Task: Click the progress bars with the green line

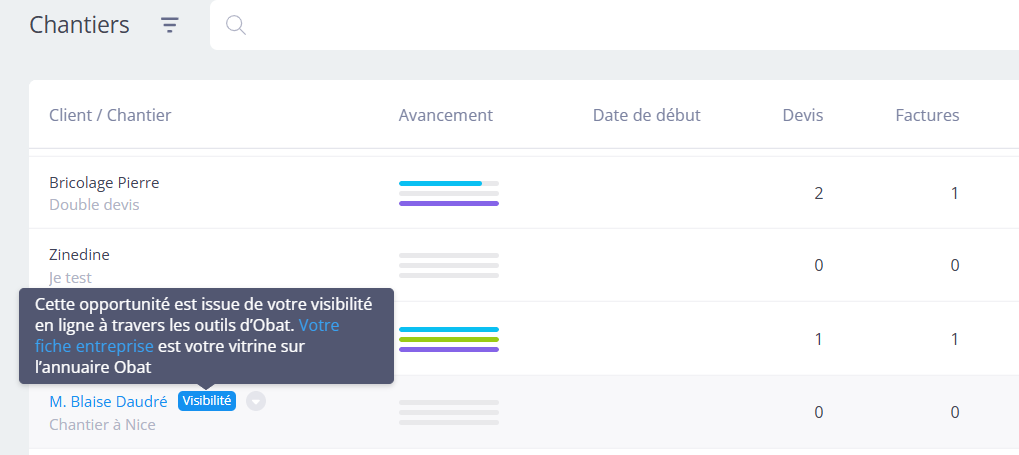Action: click(448, 339)
